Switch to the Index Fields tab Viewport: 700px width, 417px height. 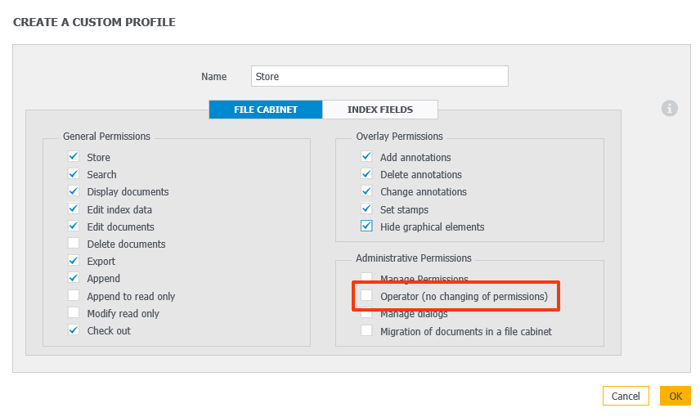380,109
